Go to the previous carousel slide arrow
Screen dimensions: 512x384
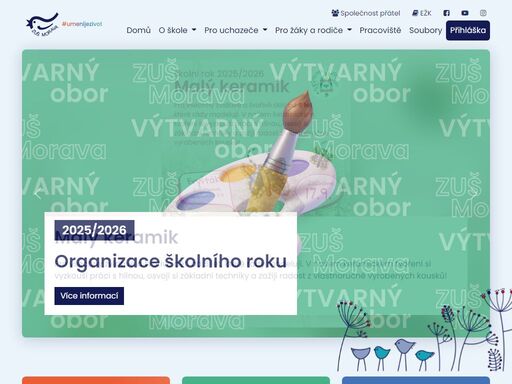38,193
